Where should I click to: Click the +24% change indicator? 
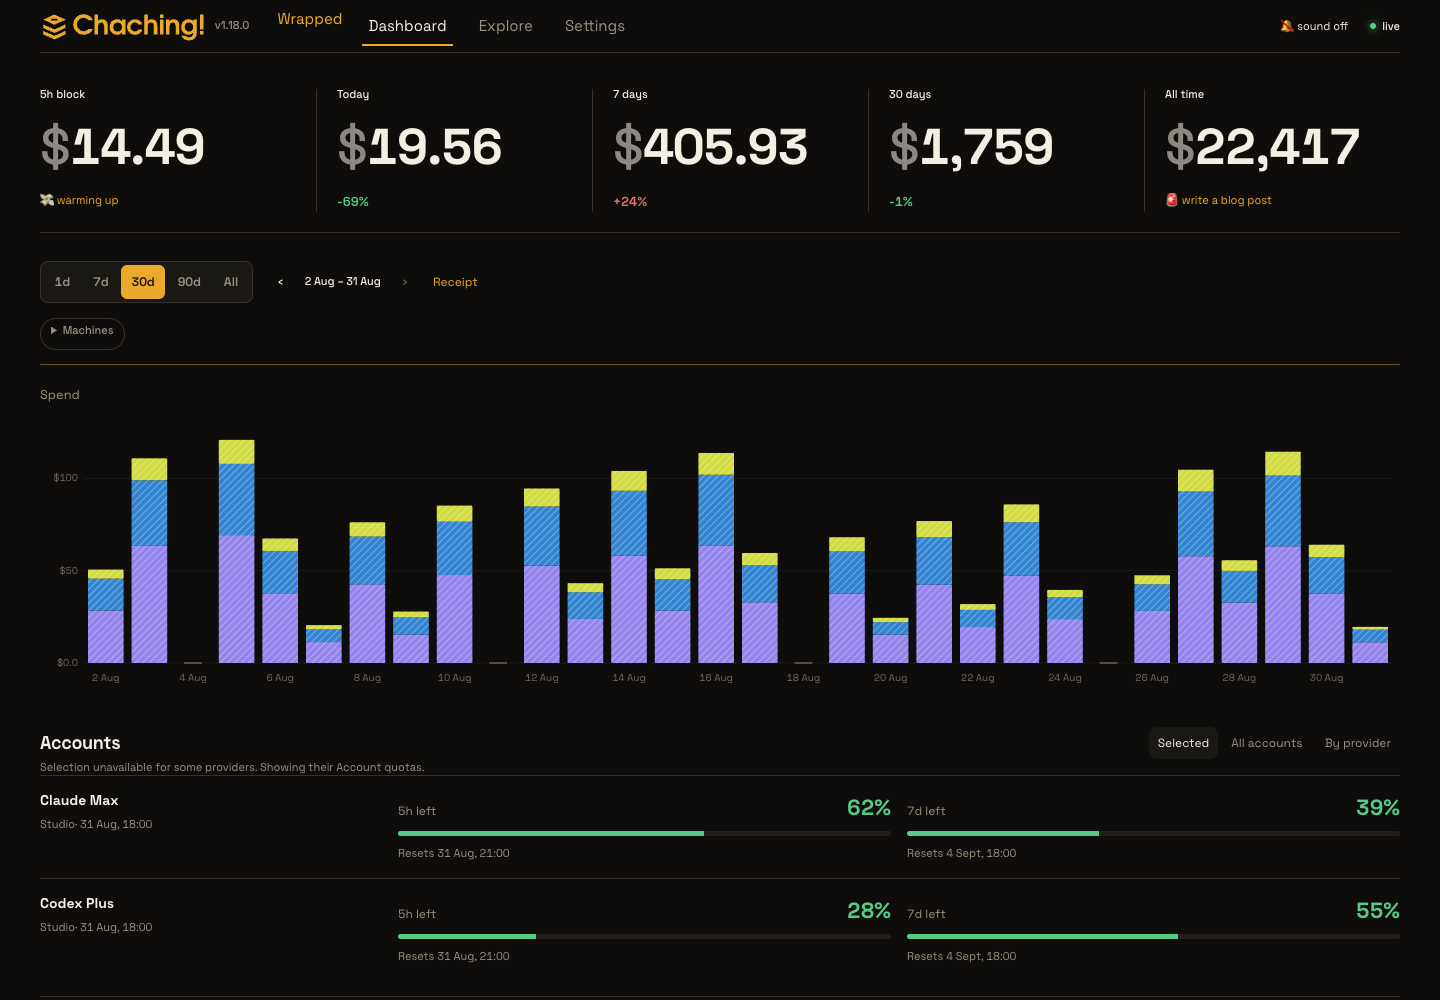tap(630, 201)
